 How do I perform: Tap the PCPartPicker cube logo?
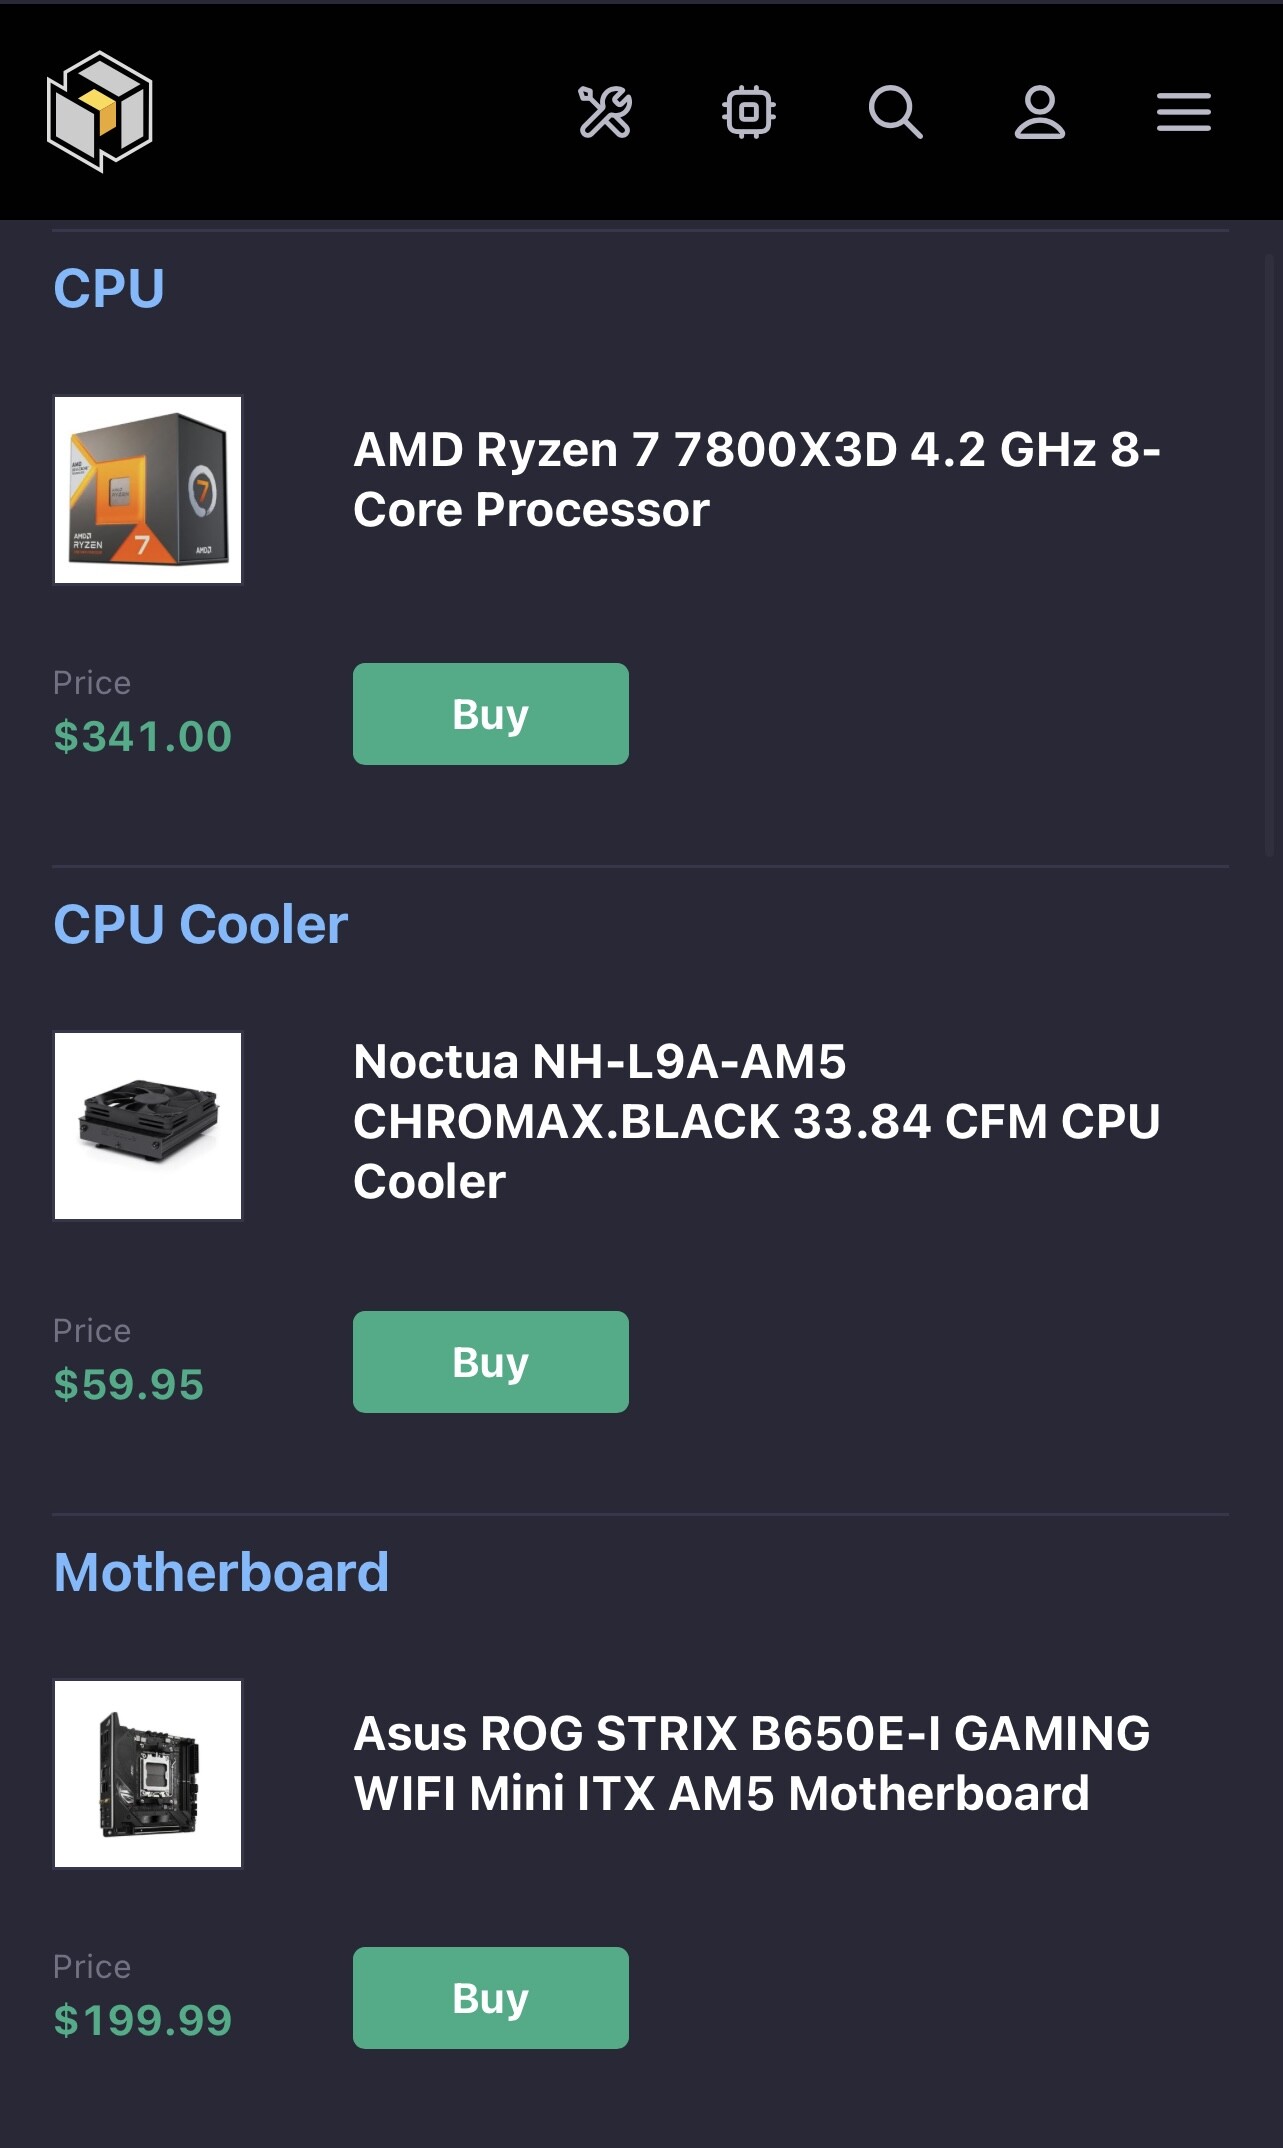click(100, 111)
